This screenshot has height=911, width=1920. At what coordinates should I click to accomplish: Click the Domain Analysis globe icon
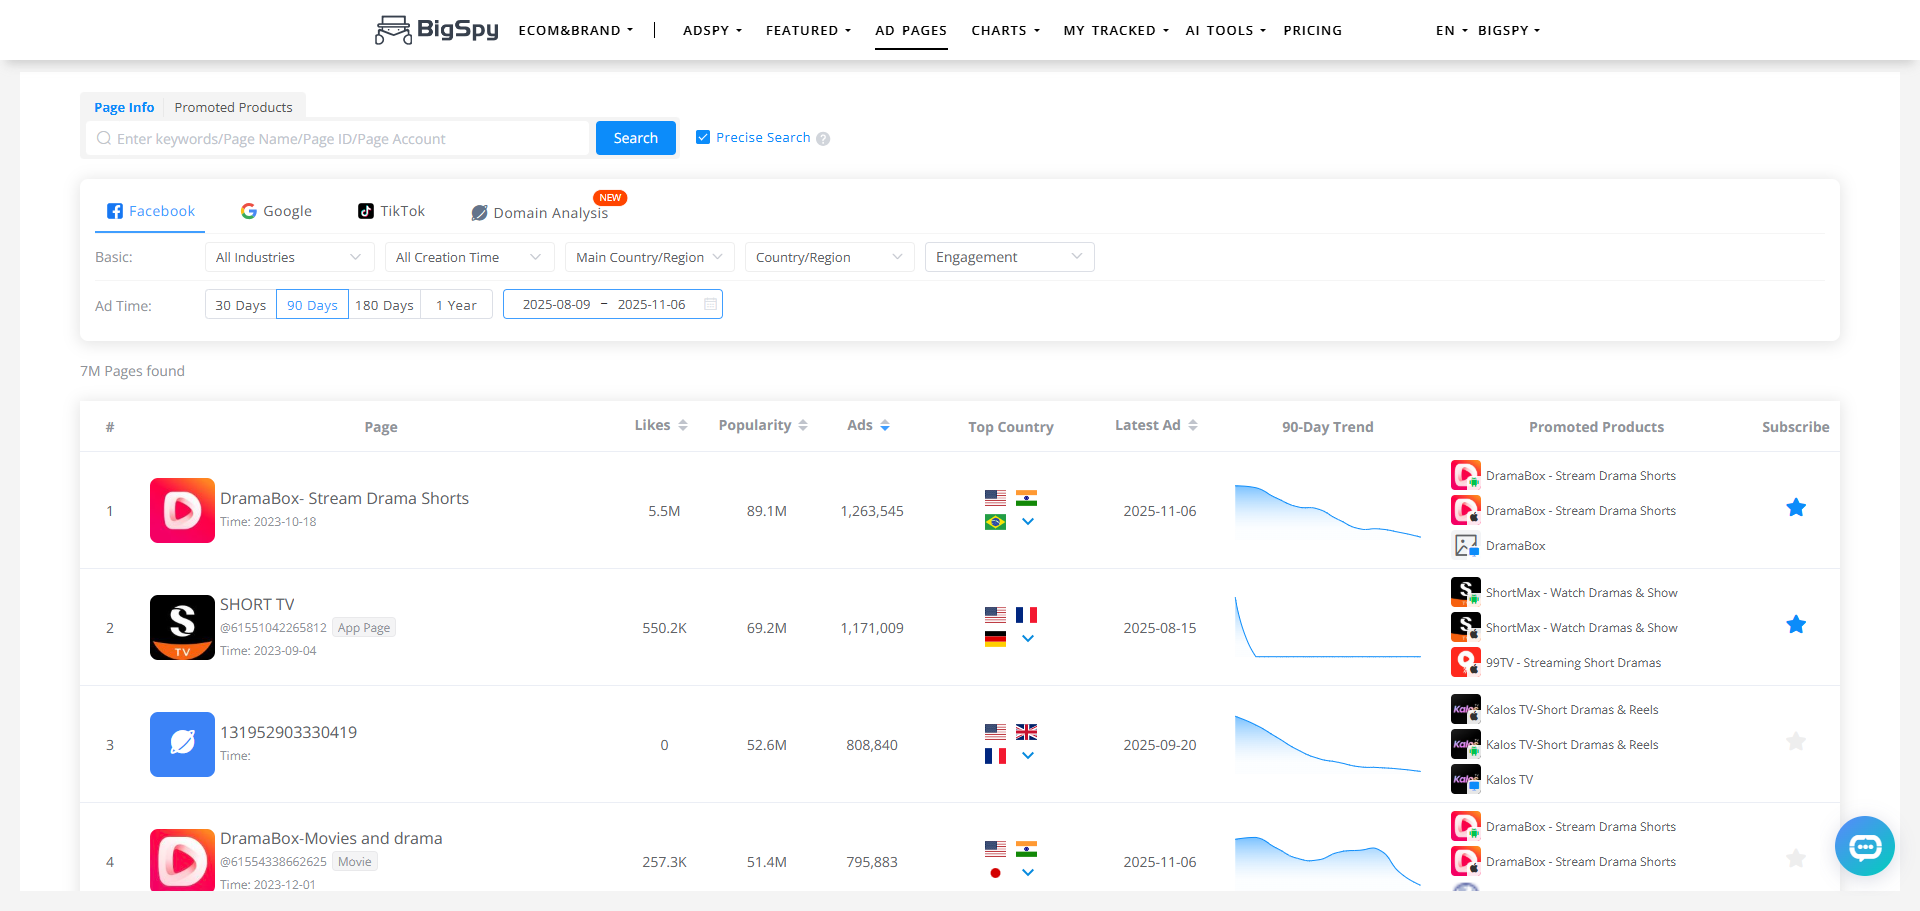point(480,213)
